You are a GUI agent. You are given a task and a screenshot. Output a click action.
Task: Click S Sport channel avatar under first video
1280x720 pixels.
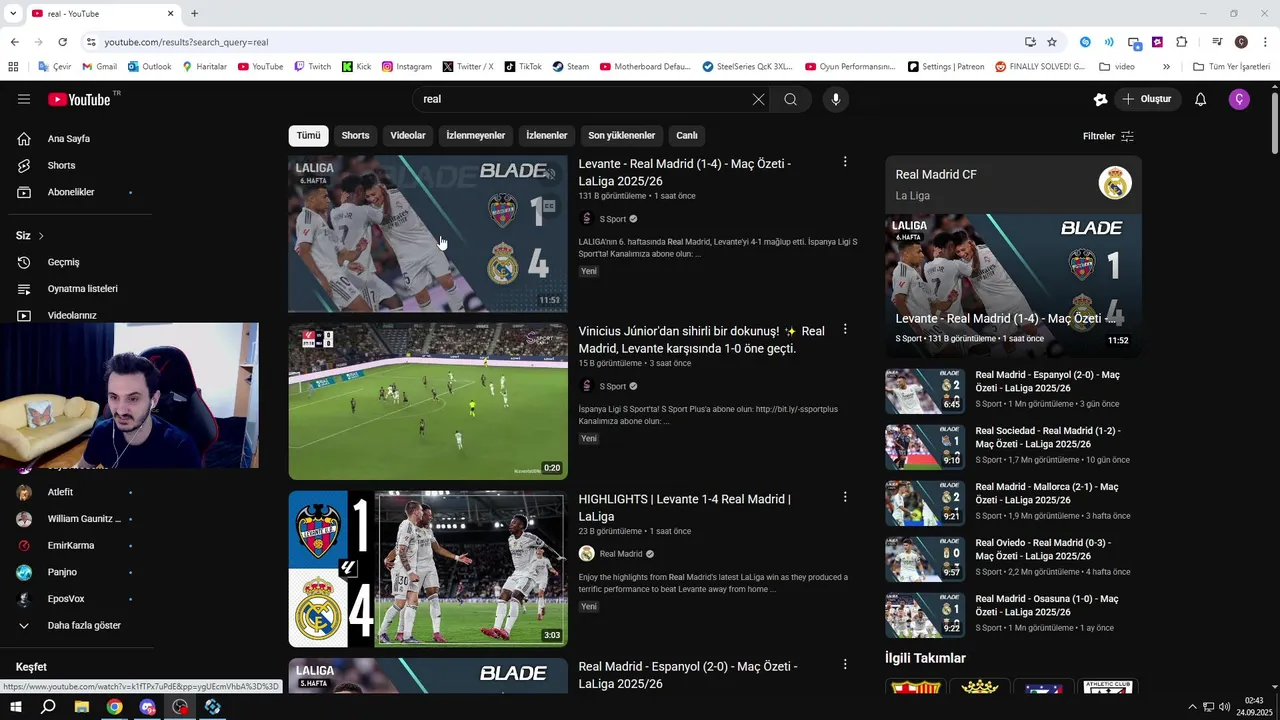[x=587, y=219]
